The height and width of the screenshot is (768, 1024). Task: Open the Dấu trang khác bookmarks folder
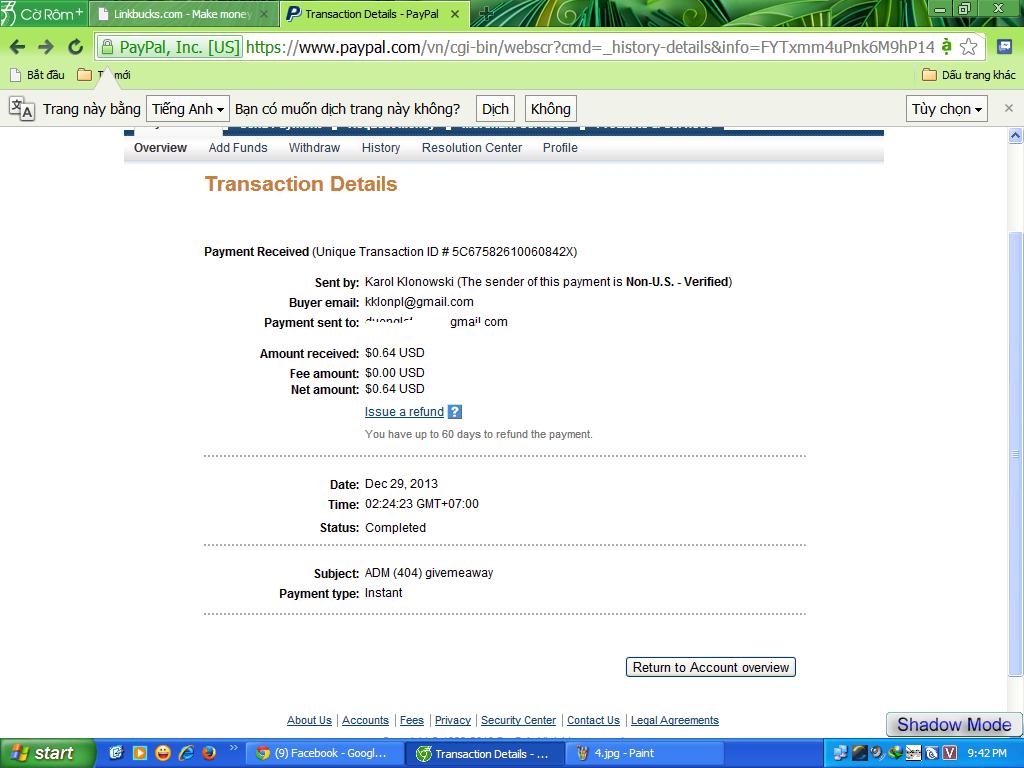pos(969,75)
